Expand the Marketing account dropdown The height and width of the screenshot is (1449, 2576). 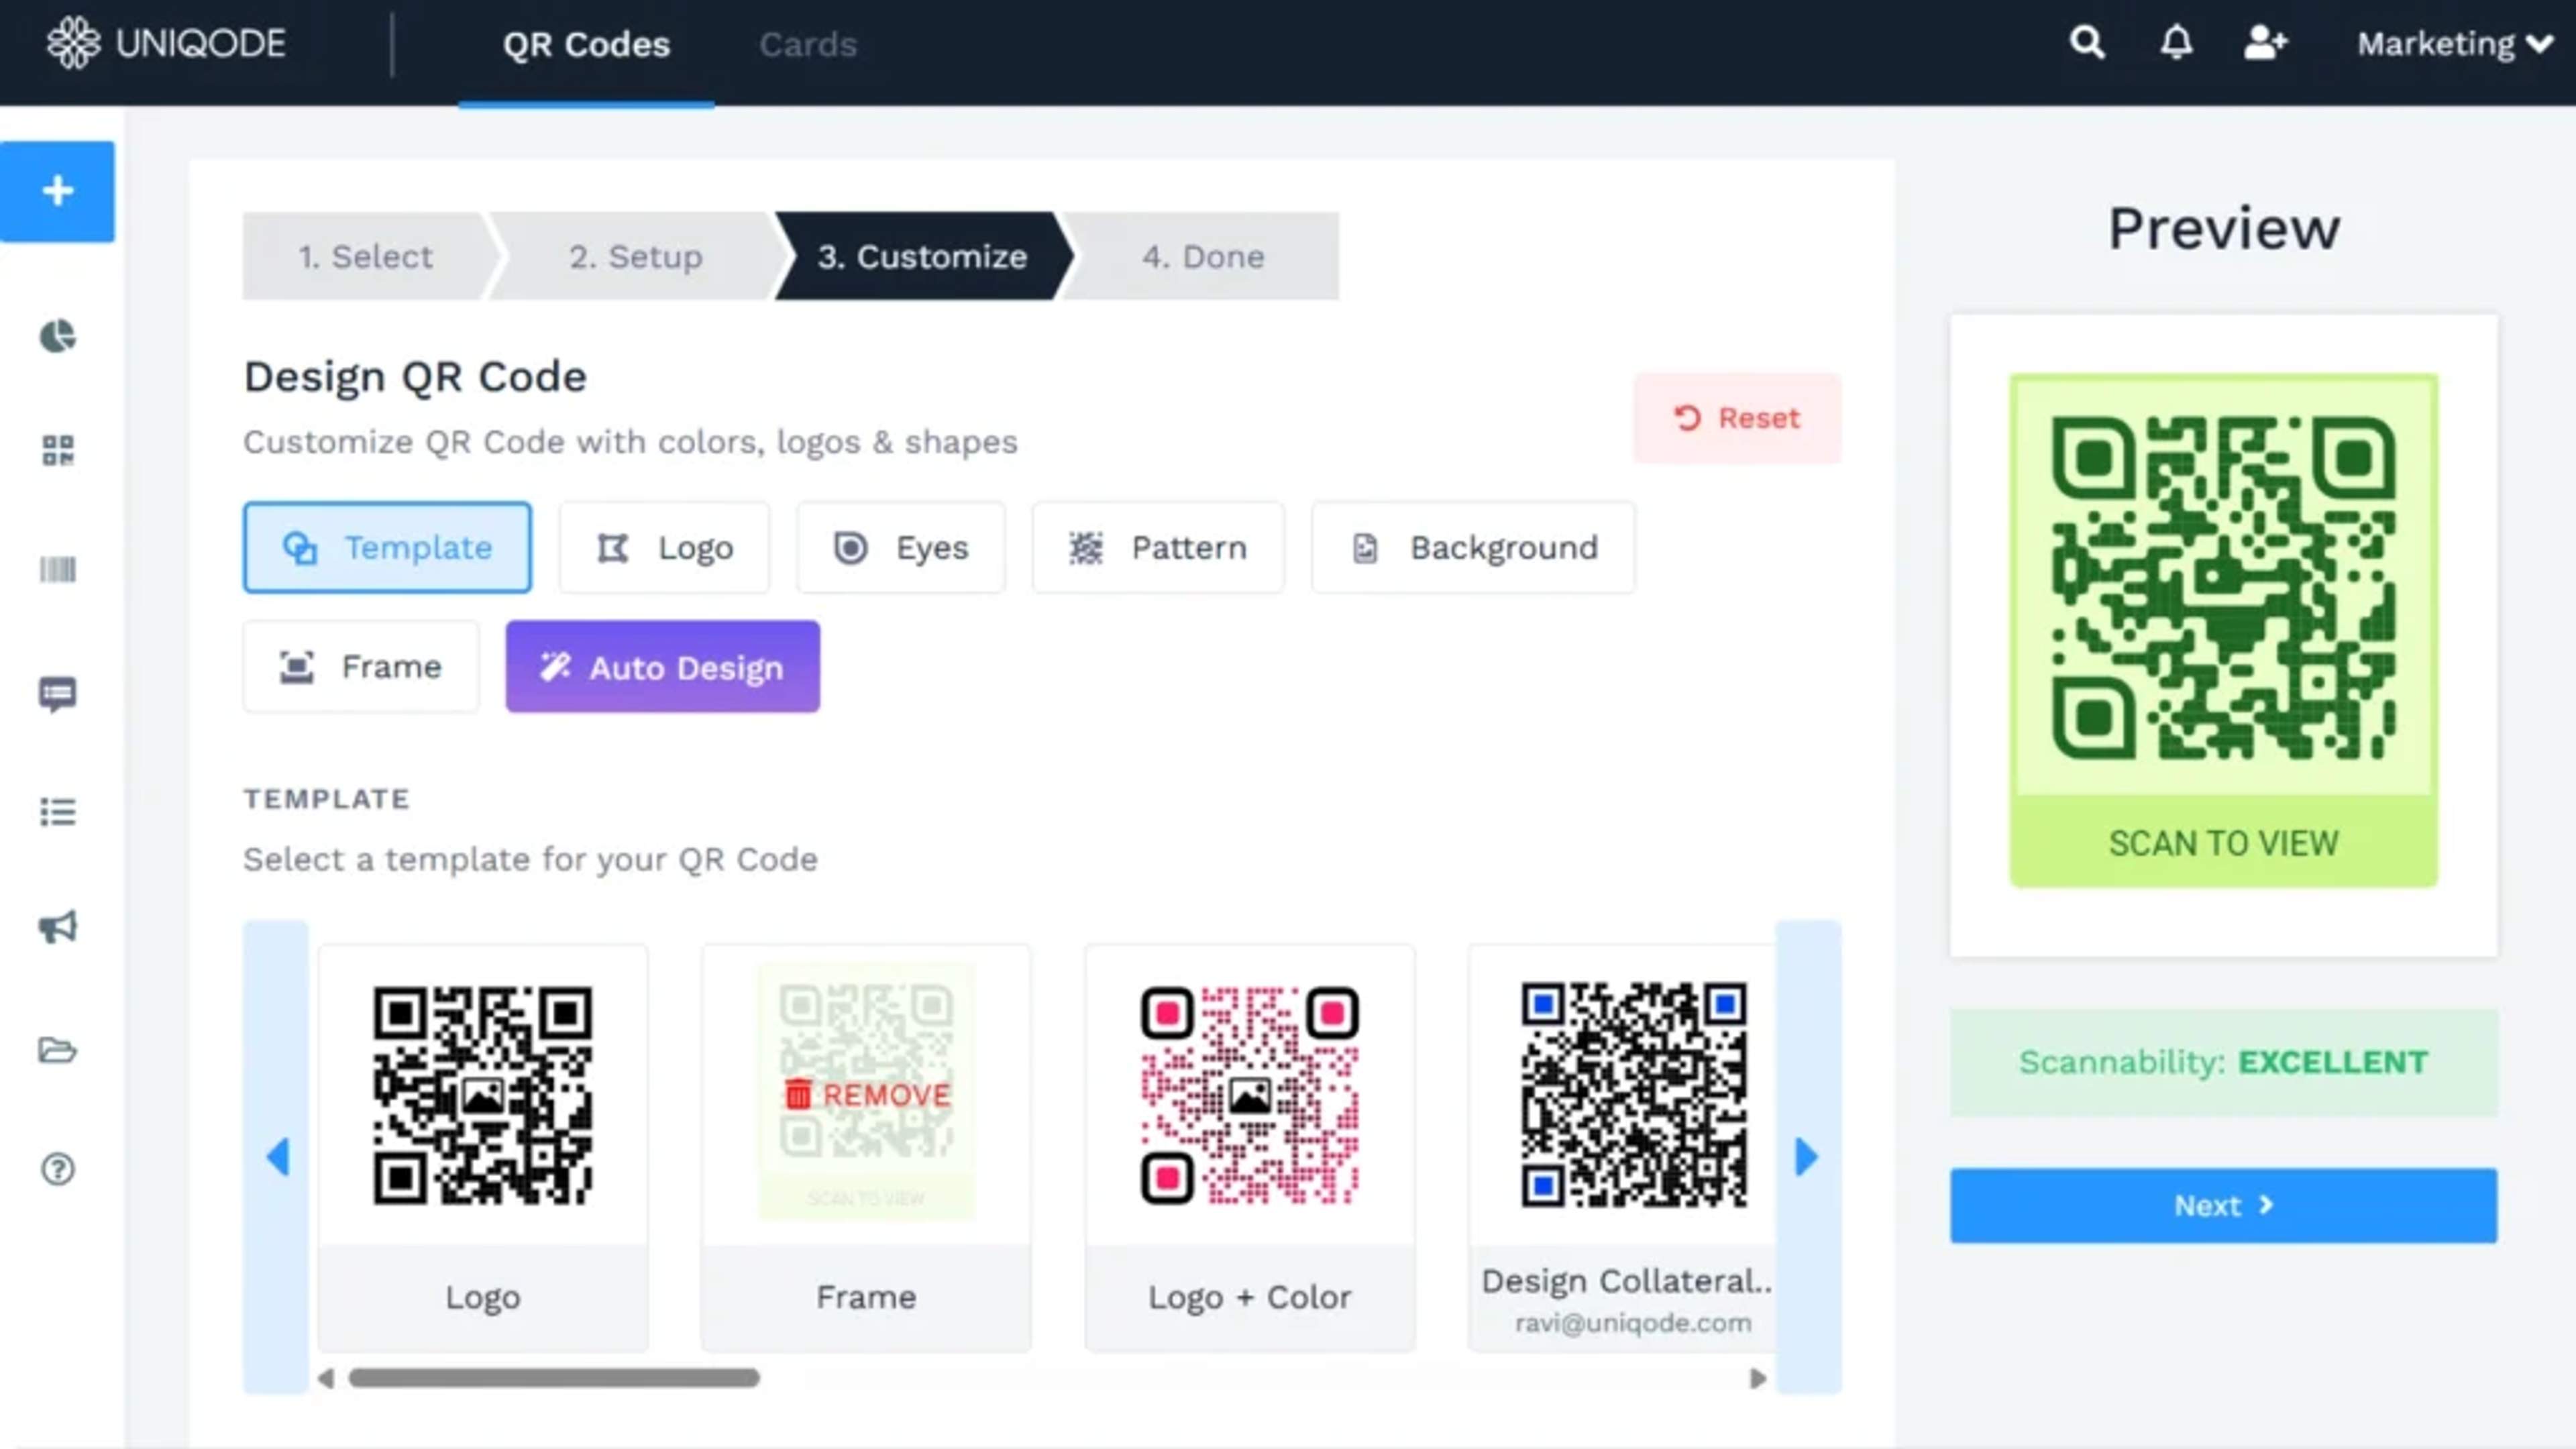tap(2454, 44)
